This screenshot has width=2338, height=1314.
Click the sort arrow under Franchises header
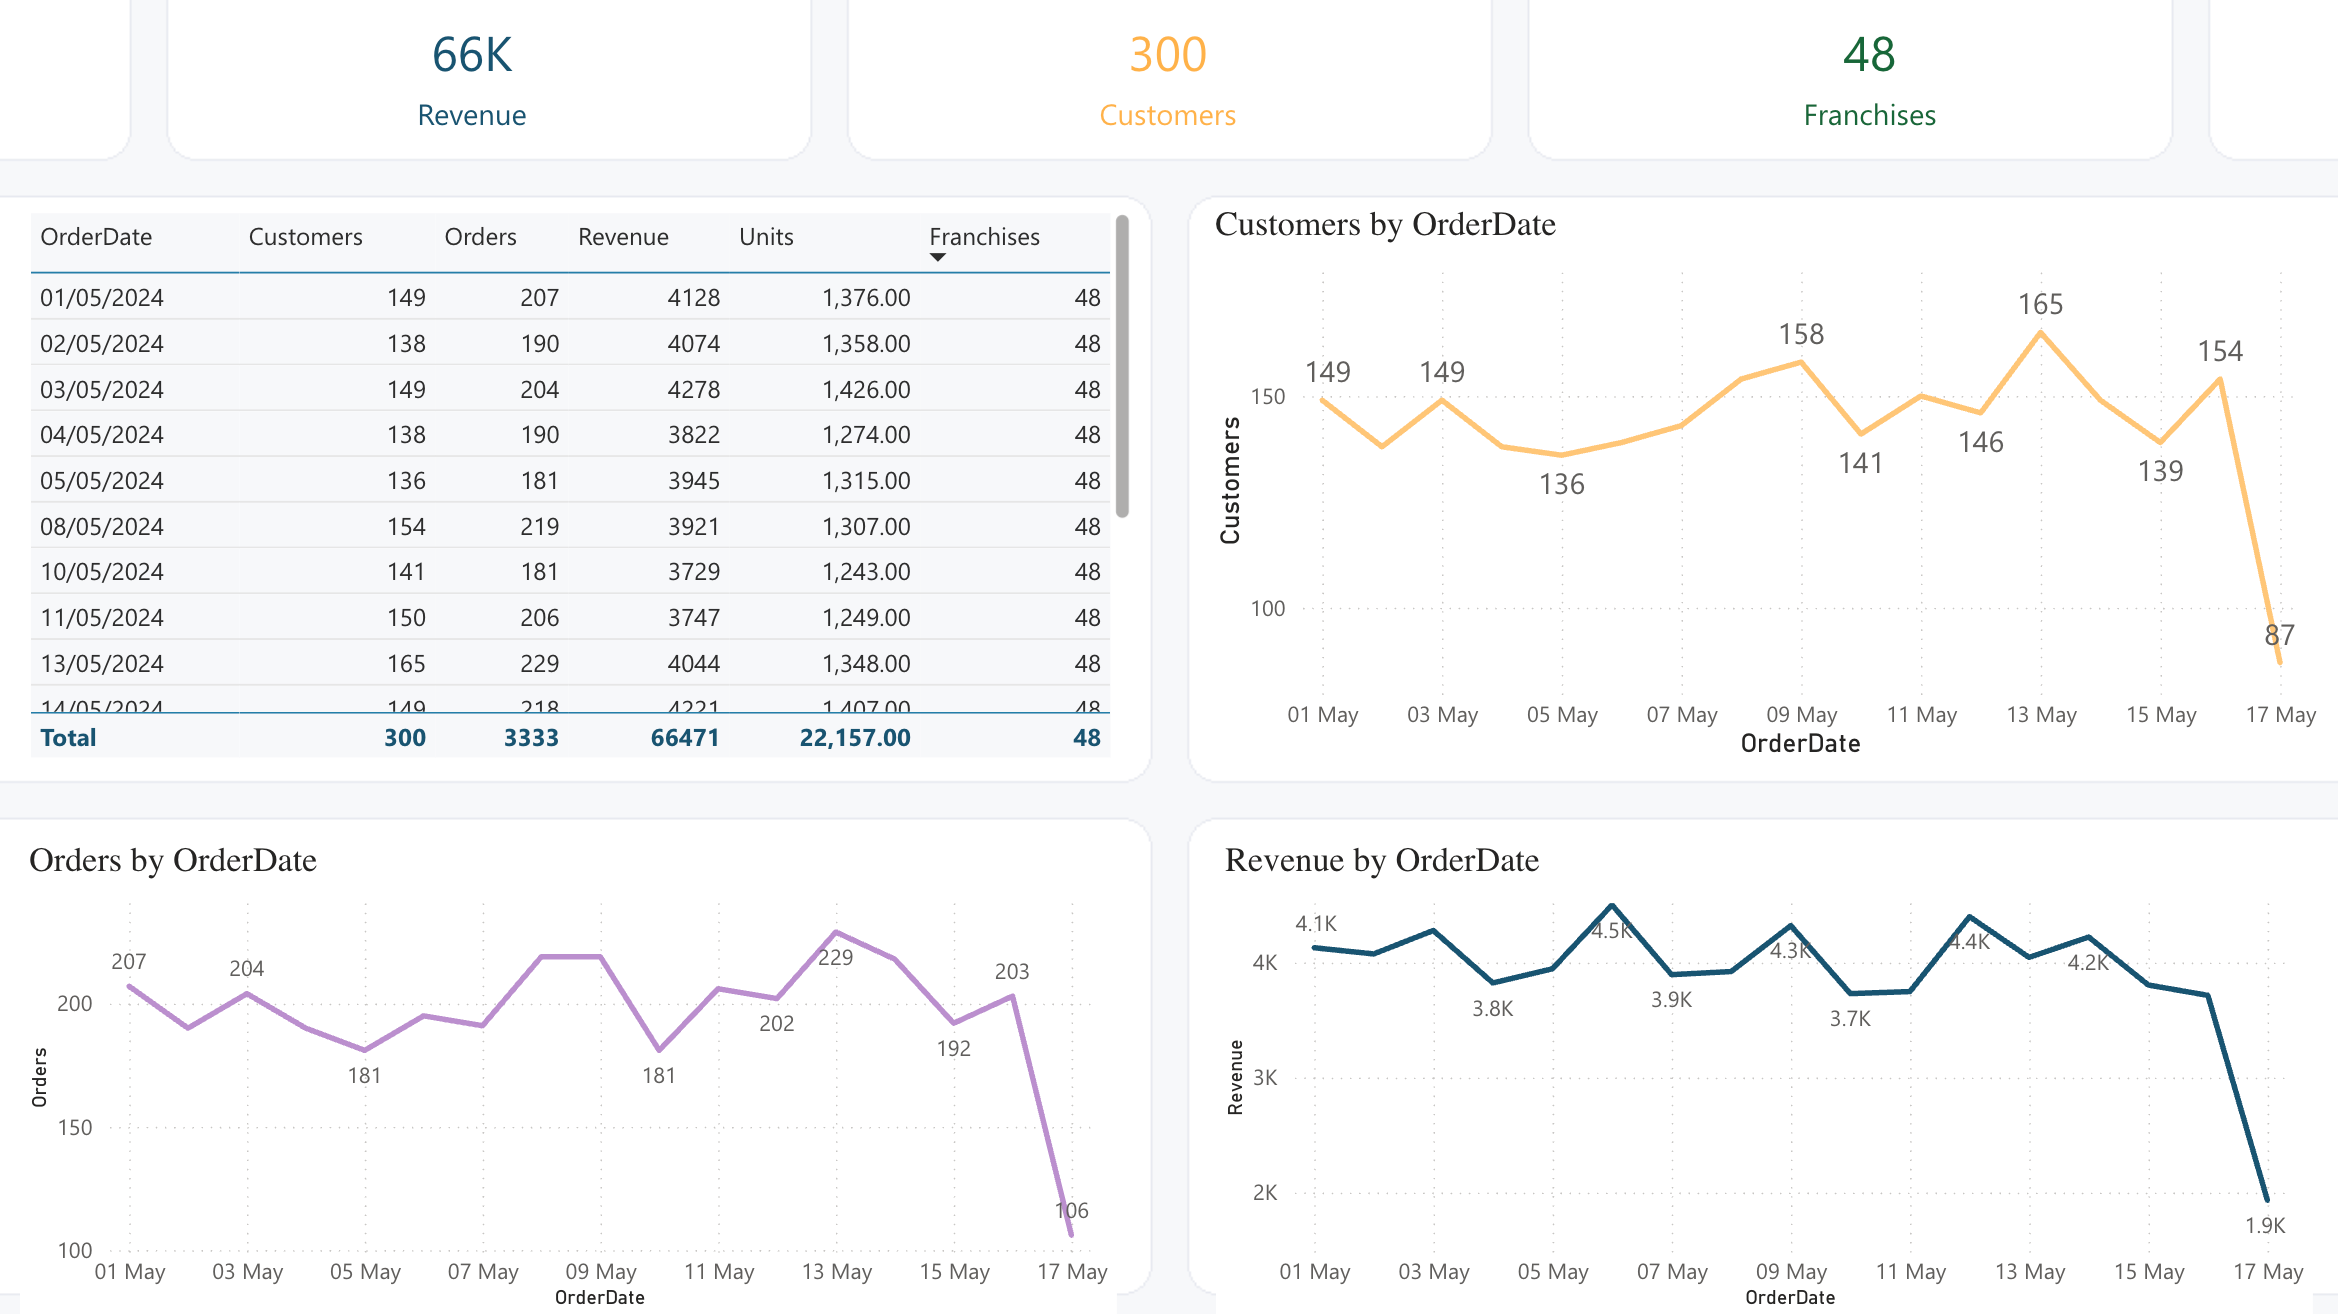pyautogui.click(x=937, y=258)
